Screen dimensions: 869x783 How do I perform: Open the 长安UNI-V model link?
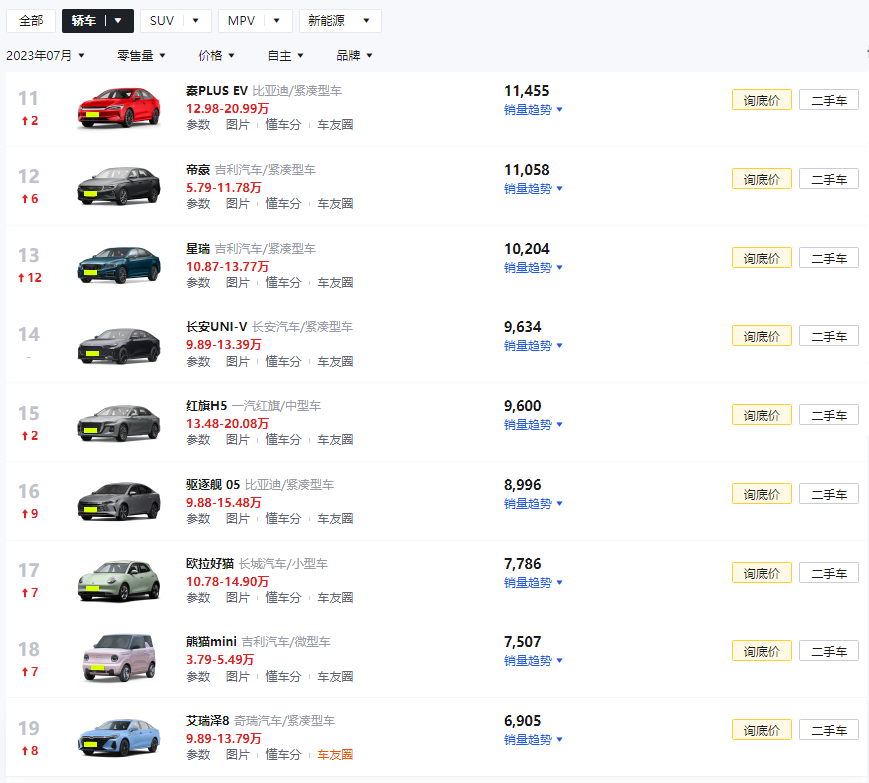pyautogui.click(x=217, y=327)
